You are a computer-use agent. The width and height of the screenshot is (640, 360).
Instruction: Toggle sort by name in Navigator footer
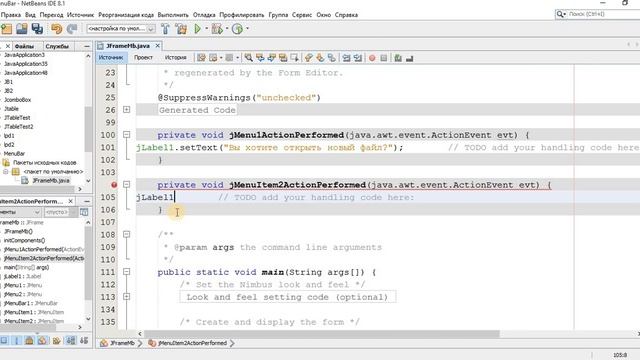(71, 340)
